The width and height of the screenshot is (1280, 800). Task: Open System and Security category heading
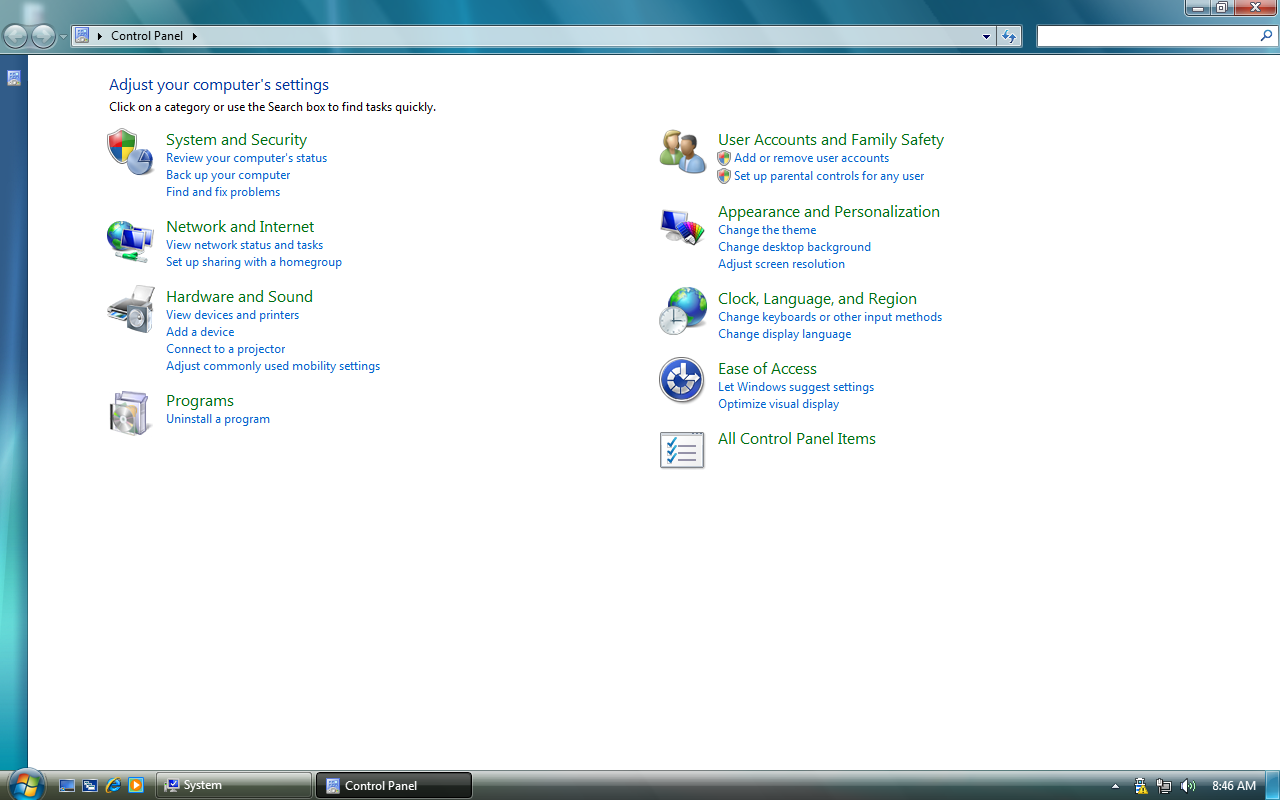[x=236, y=140]
